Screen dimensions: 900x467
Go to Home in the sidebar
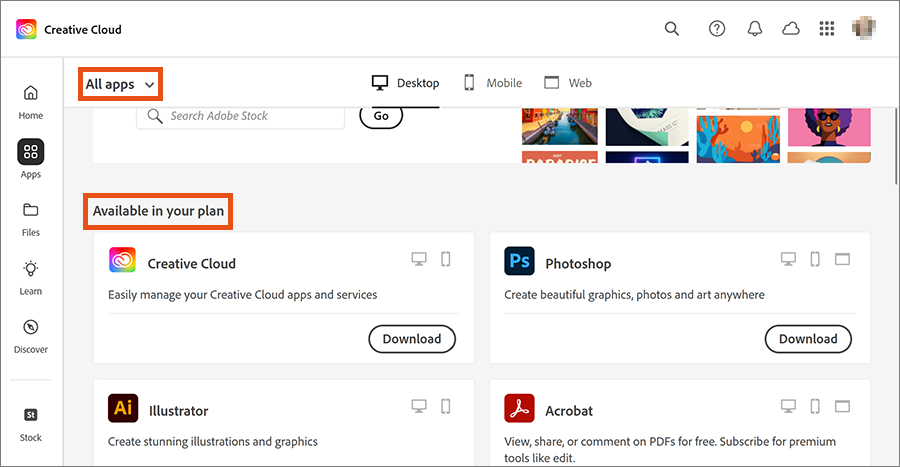click(31, 101)
